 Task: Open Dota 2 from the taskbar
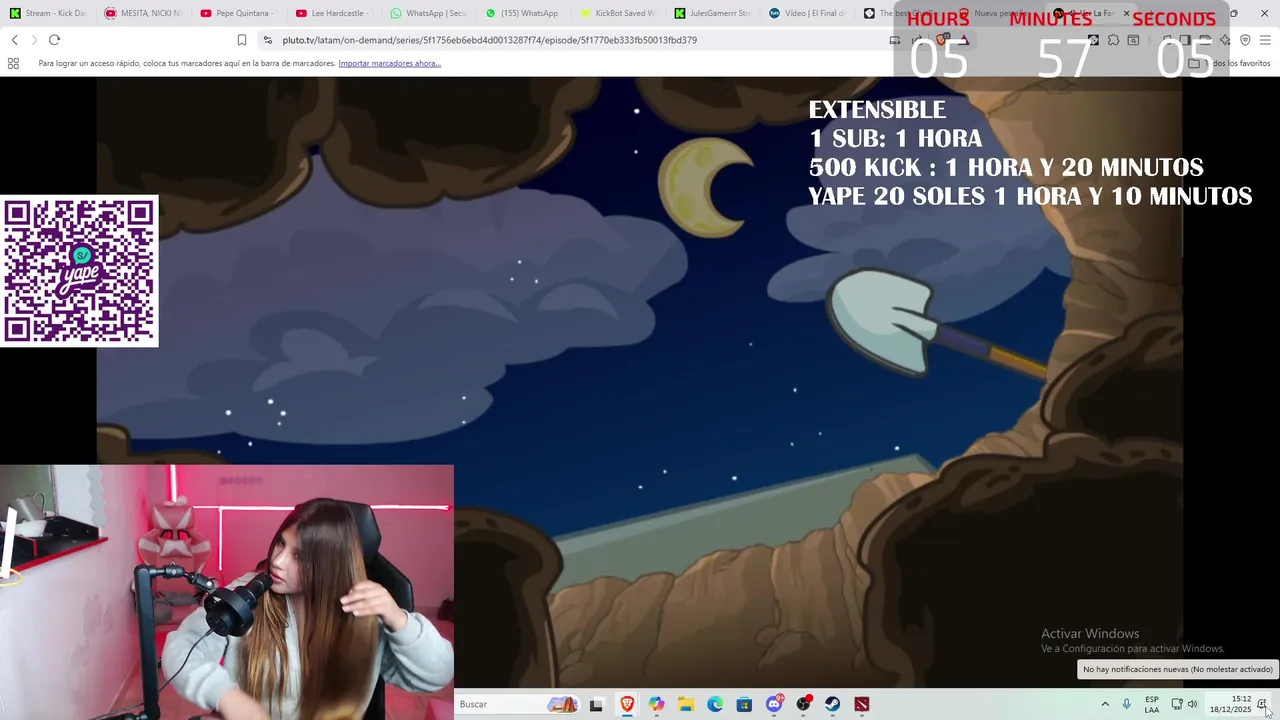[x=862, y=704]
